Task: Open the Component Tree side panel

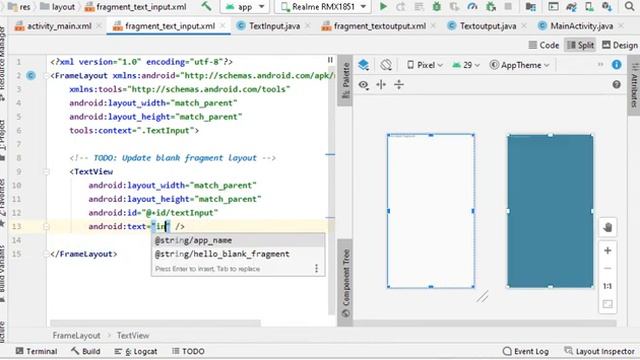Action: (x=345, y=282)
